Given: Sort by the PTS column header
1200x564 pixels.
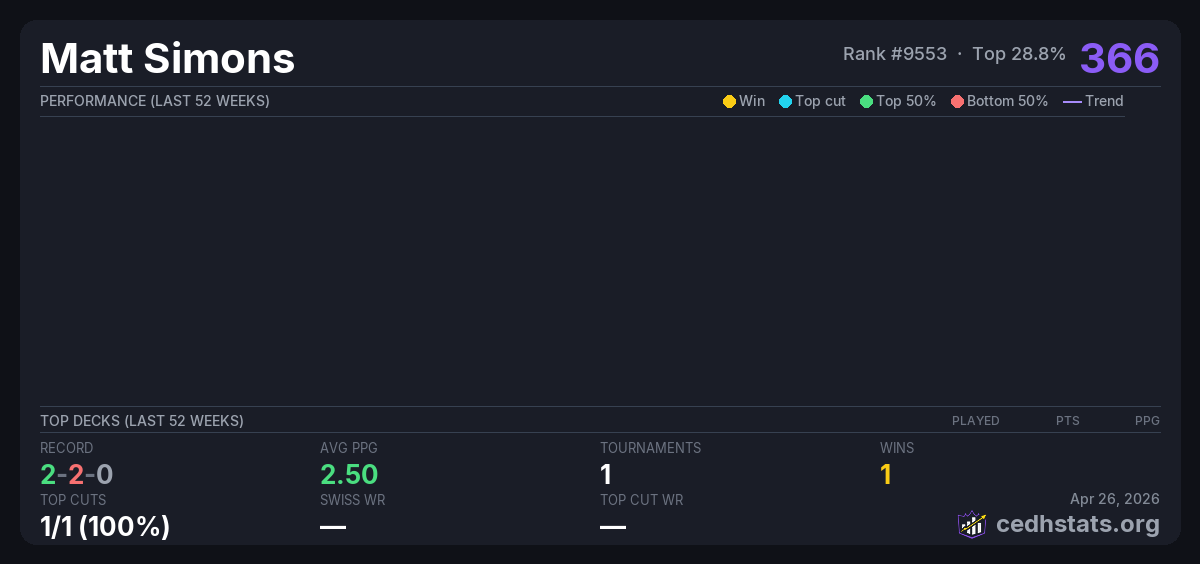Looking at the screenshot, I should pyautogui.click(x=1067, y=421).
